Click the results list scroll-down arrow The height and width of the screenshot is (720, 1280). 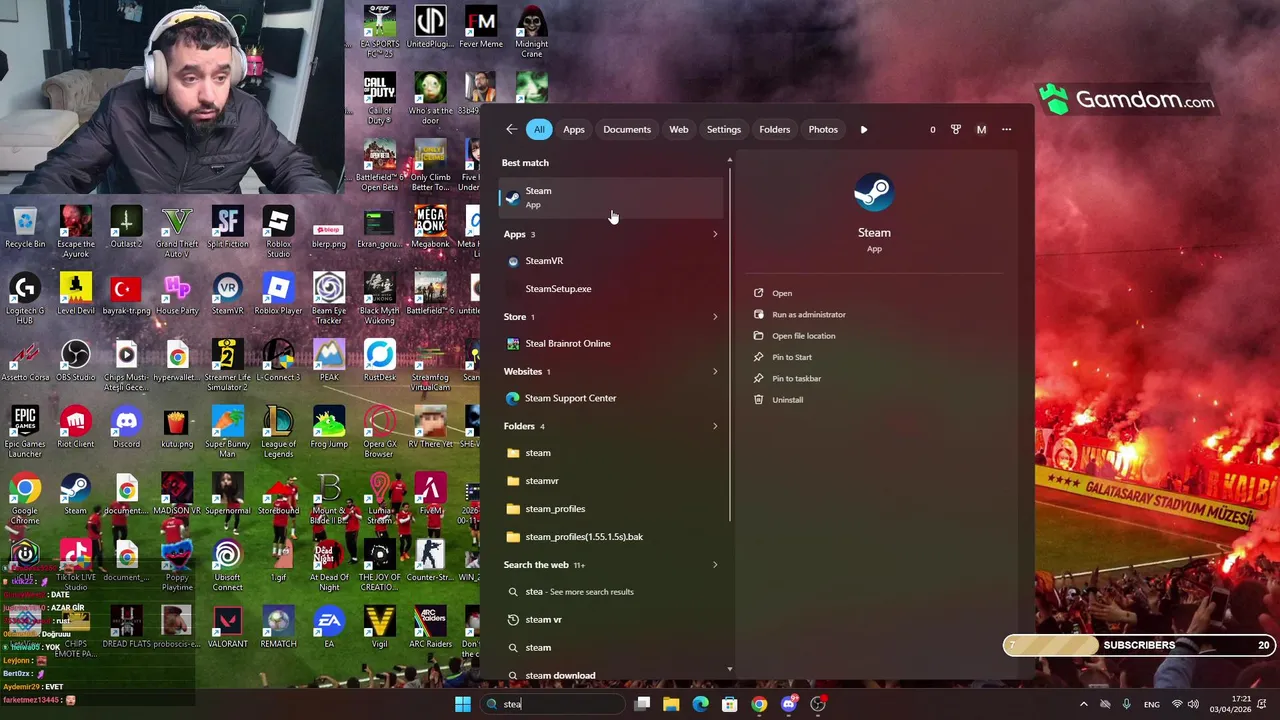[729, 669]
